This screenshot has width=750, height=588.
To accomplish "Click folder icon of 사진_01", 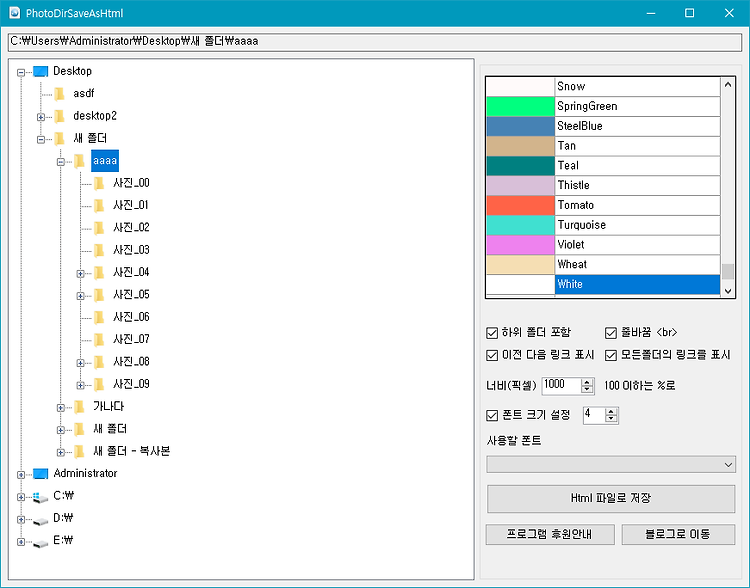I will tap(99, 206).
